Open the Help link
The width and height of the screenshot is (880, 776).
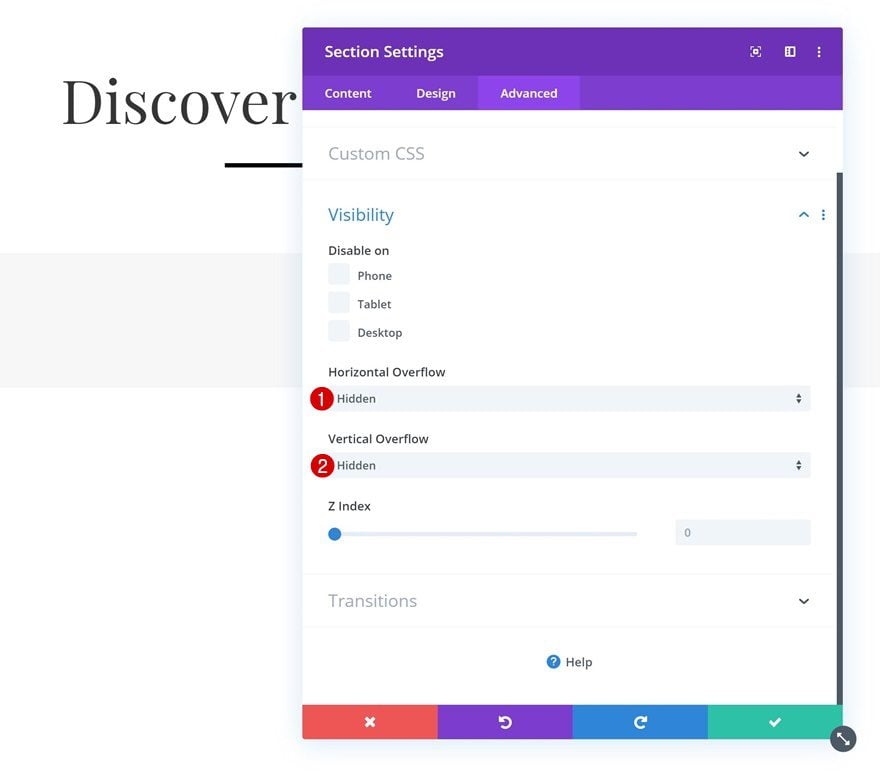569,662
